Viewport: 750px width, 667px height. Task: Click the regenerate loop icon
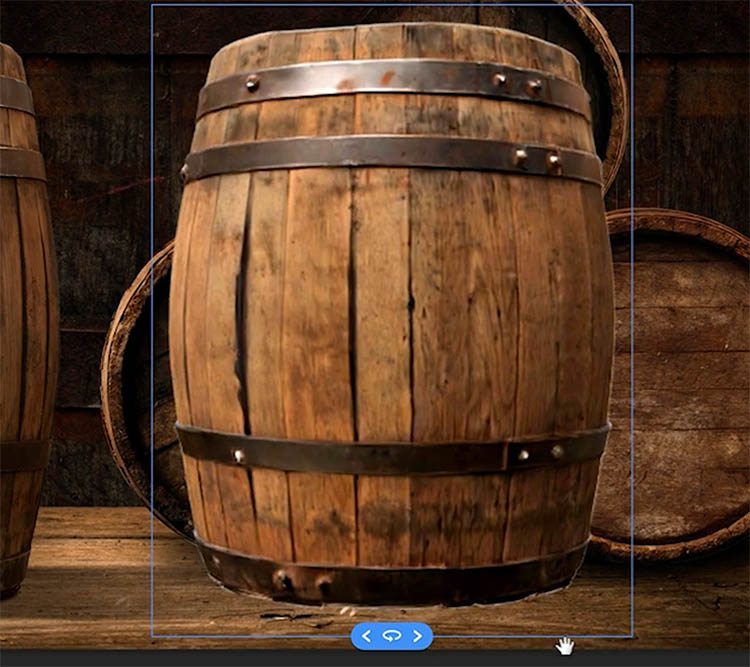392,635
